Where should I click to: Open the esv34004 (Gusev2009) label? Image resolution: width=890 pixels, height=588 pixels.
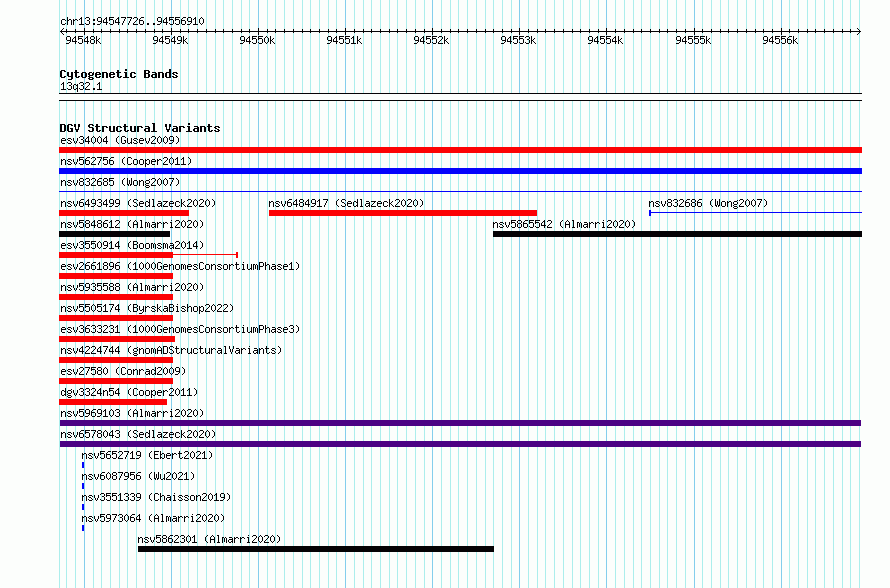[120, 140]
